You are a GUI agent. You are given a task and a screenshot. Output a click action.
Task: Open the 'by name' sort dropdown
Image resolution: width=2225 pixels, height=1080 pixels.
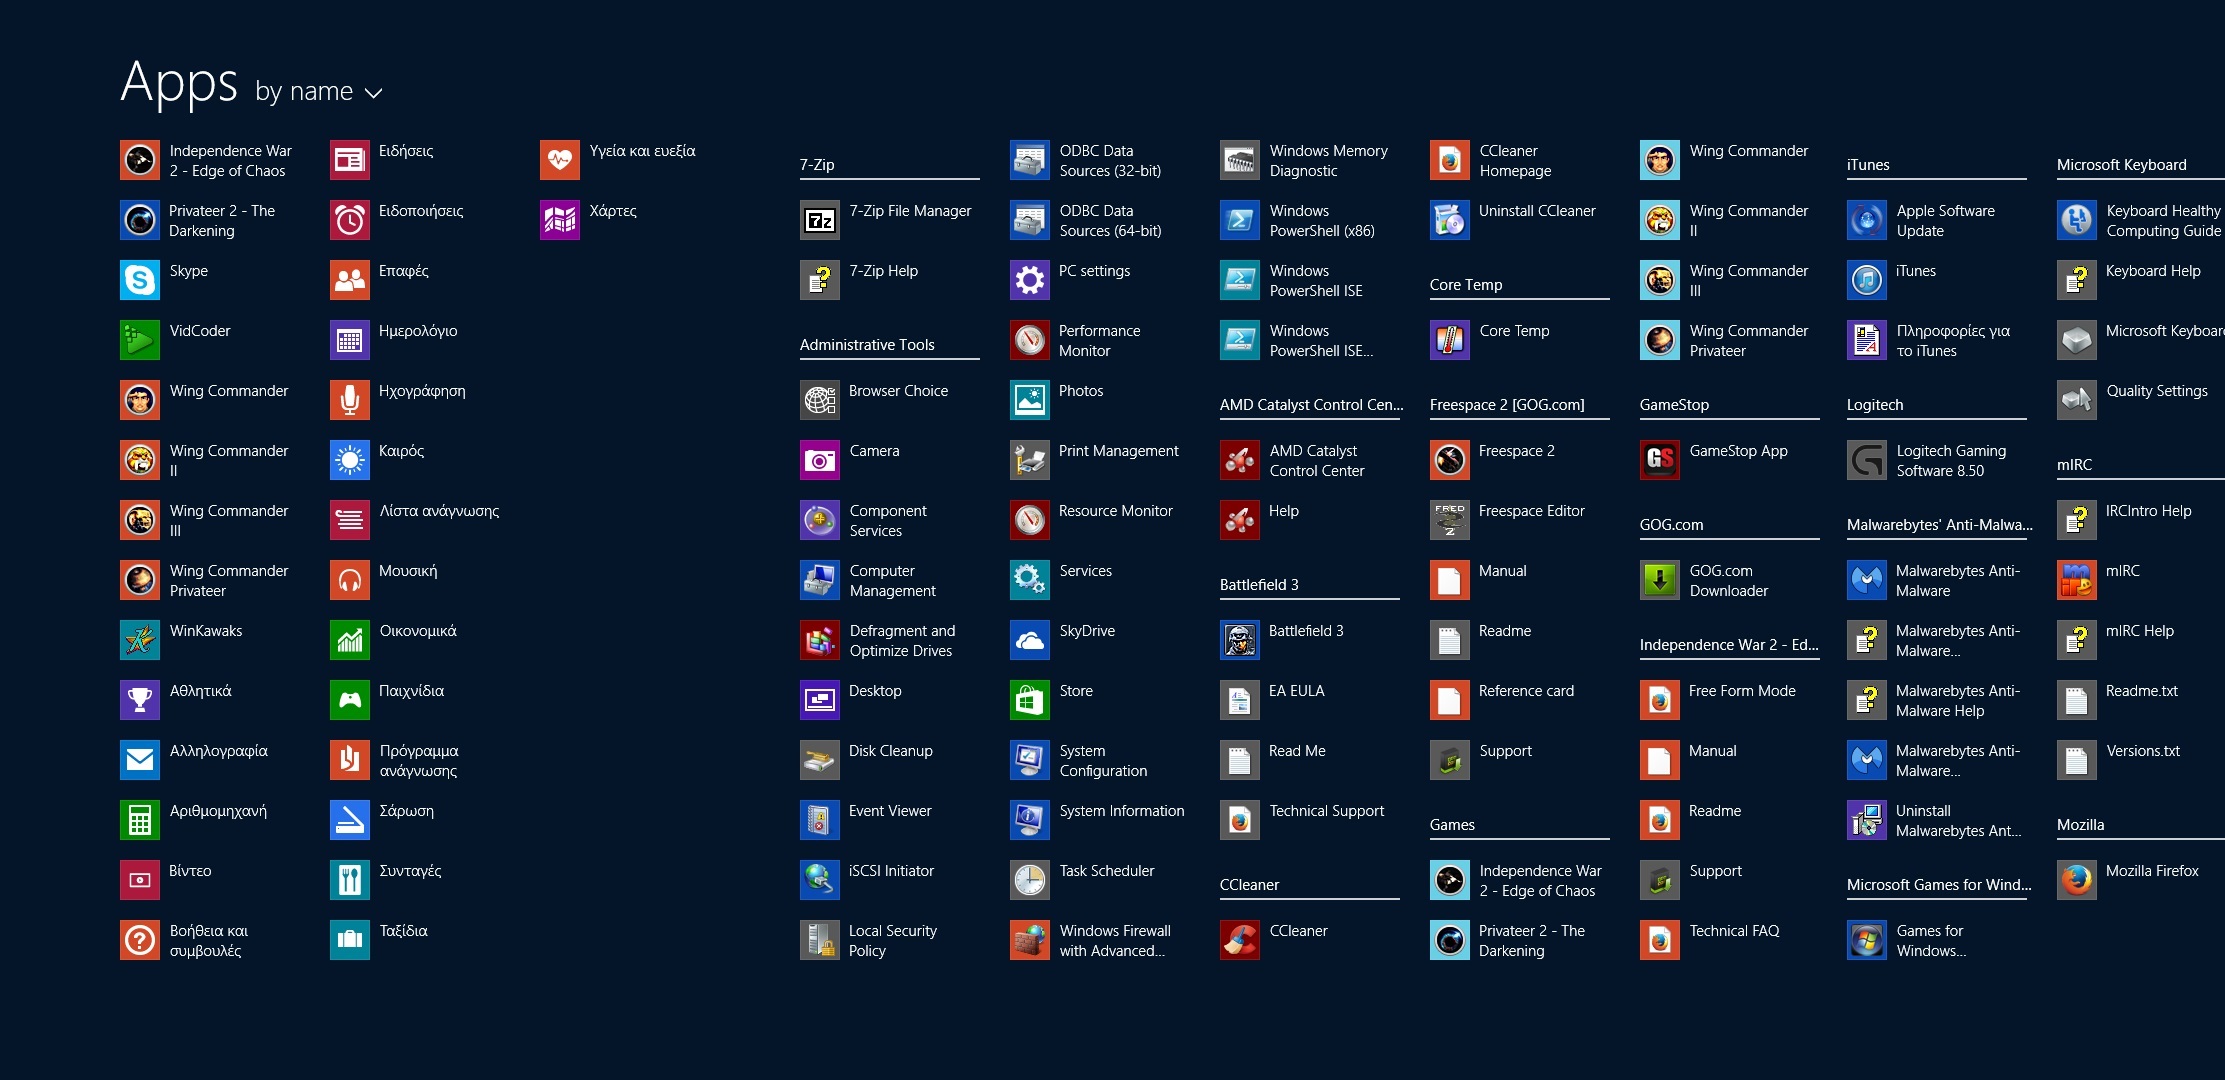pyautogui.click(x=319, y=92)
